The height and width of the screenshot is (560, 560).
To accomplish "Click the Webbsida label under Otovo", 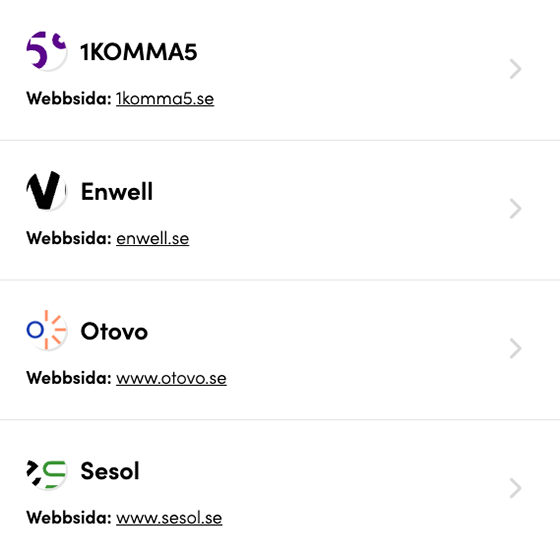I will (69, 378).
